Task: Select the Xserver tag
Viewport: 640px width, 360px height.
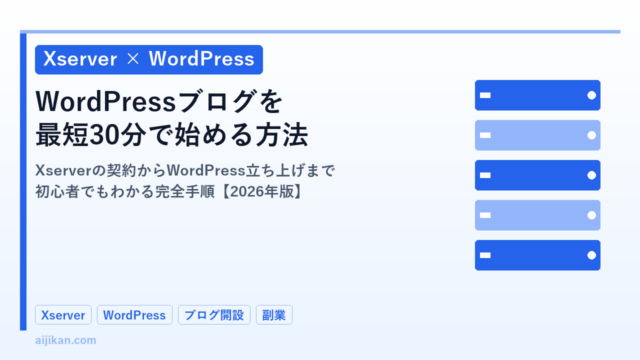Action: tap(63, 315)
